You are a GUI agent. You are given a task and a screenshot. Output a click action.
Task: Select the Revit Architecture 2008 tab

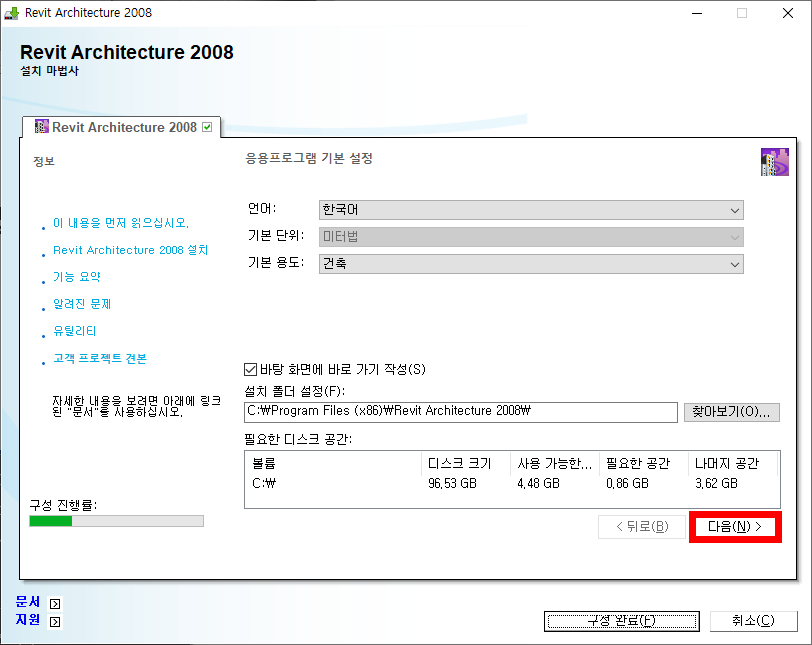[121, 127]
